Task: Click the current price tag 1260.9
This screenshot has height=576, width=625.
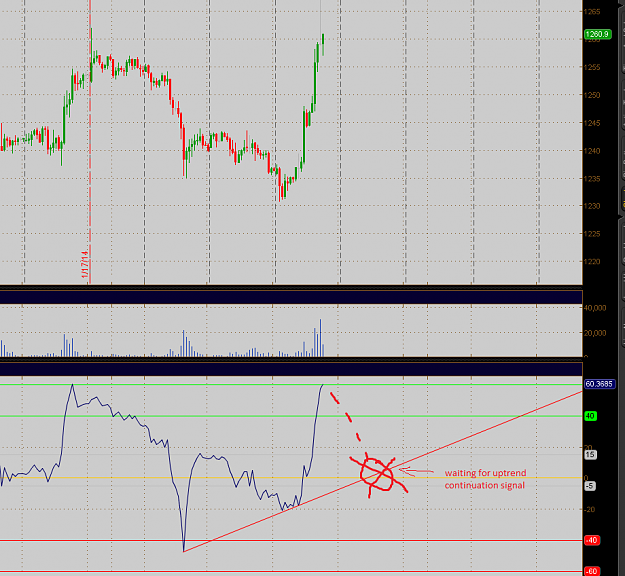Action: 597,34
